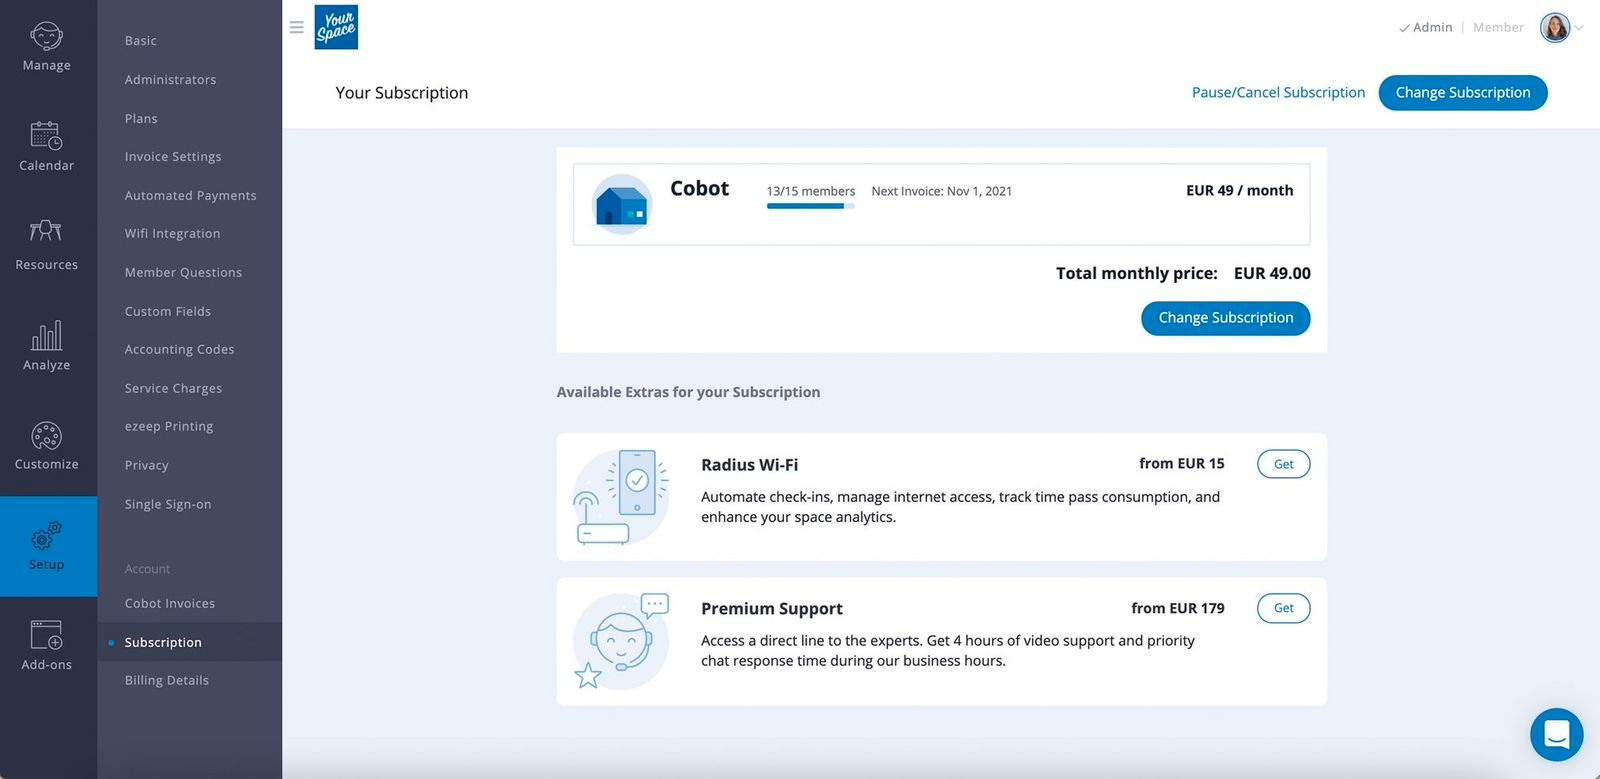Open Plans settings

[x=141, y=118]
